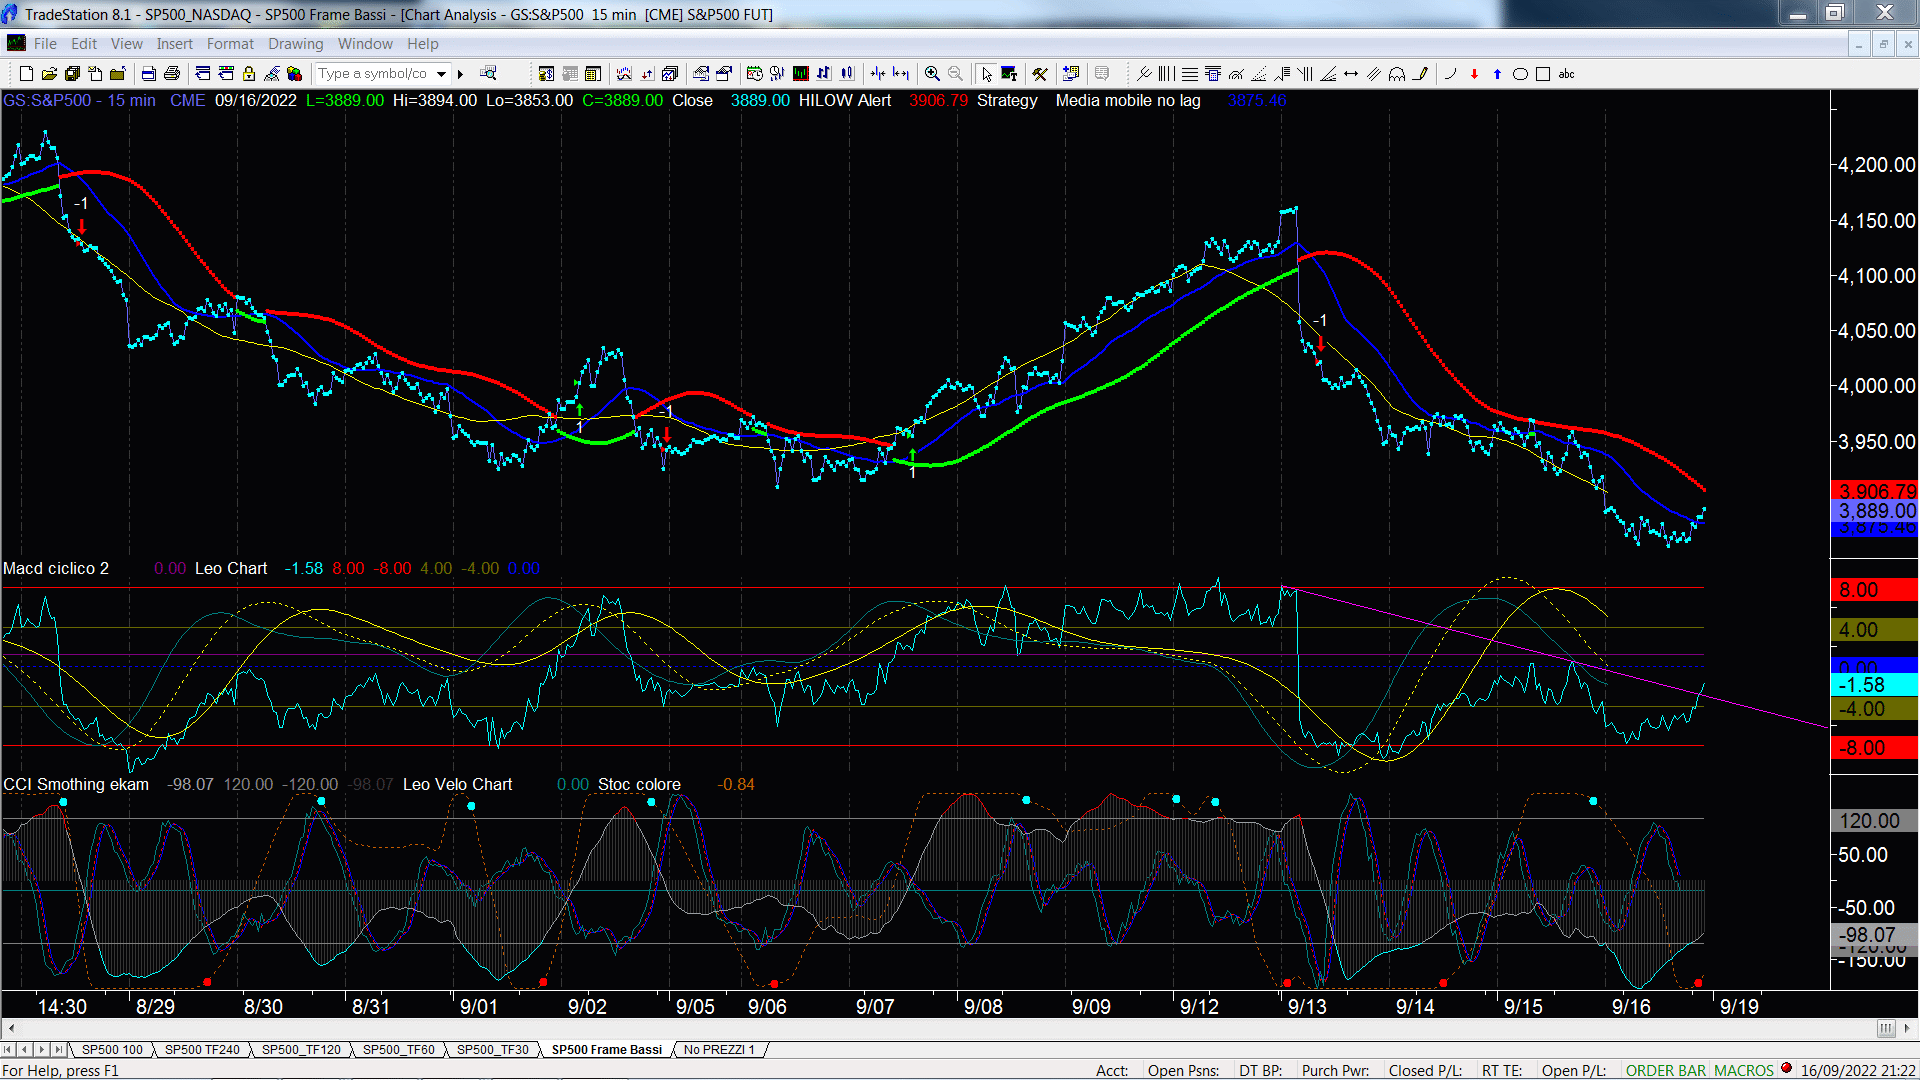Click the Zoom In magnifier
This screenshot has width=1920, height=1080.
tap(932, 74)
